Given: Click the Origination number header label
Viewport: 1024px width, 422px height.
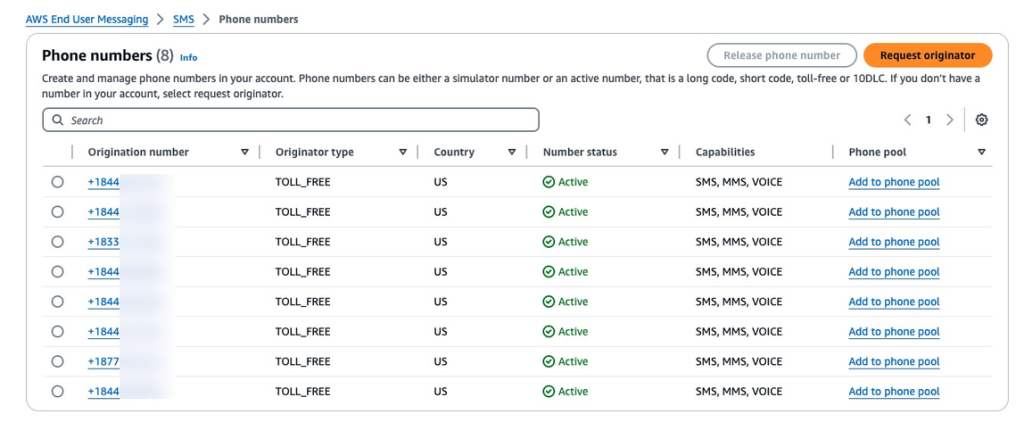Looking at the screenshot, I should (138, 152).
